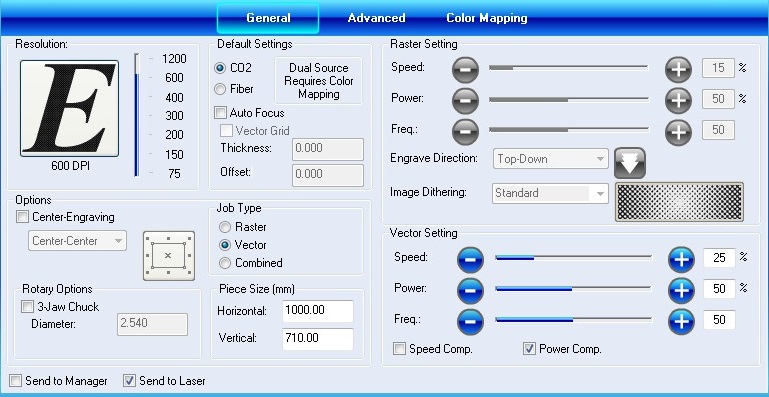Image resolution: width=769 pixels, height=397 pixels.
Task: Click the Vector Freq. slider track
Action: point(574,319)
